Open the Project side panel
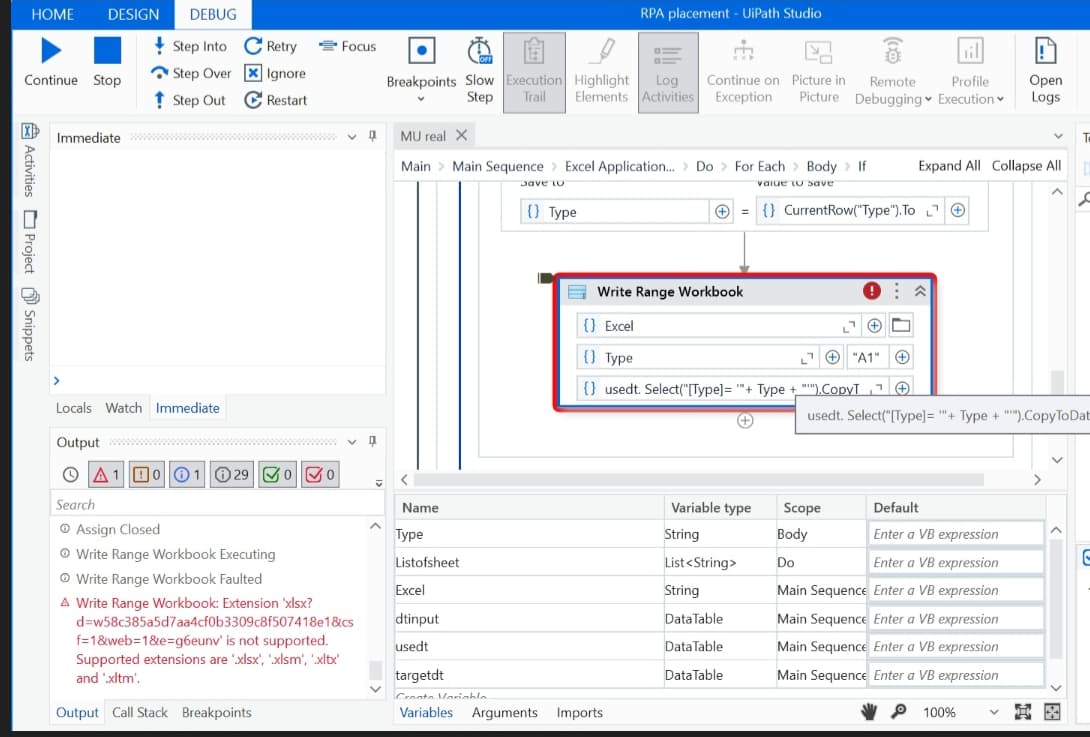Image resolution: width=1090 pixels, height=737 pixels. tap(29, 242)
